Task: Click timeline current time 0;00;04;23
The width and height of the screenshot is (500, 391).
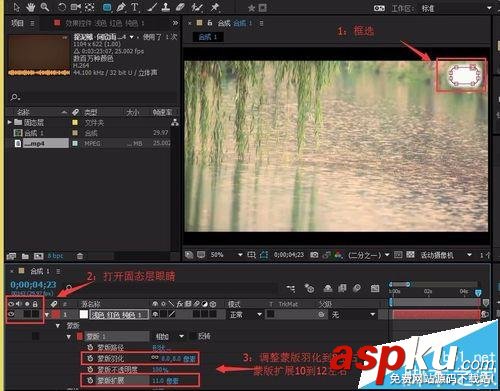Action: point(33,284)
